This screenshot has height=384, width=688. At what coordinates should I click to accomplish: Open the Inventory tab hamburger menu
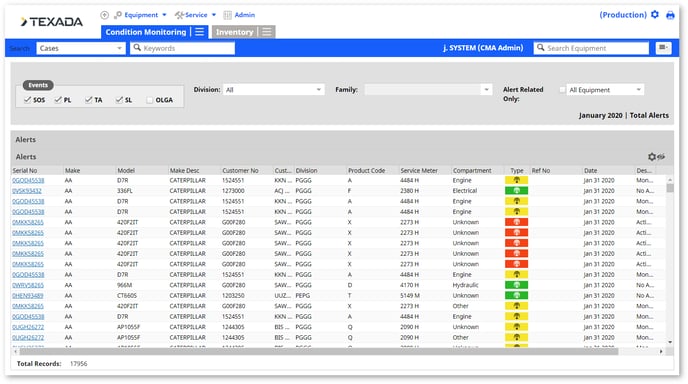(x=267, y=32)
